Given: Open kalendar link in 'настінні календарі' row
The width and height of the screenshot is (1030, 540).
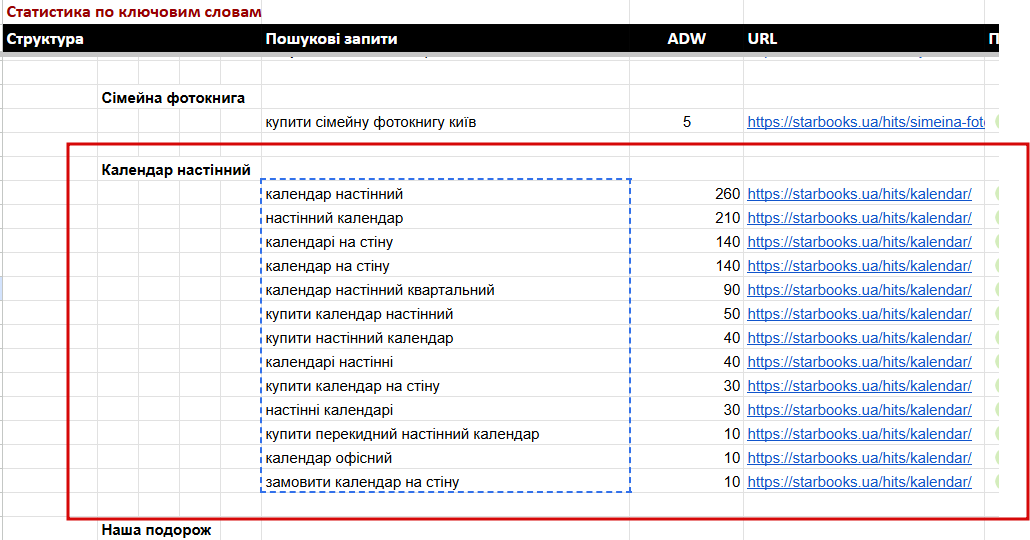Looking at the screenshot, I should (x=859, y=410).
